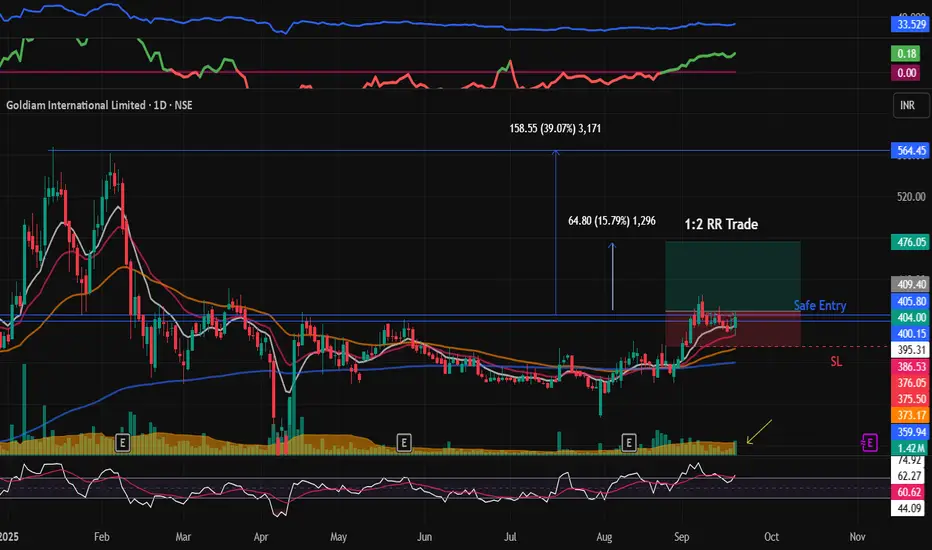932x550 pixels.
Task: Click the purple upcoming earnings E icon
Action: pyautogui.click(x=869, y=442)
